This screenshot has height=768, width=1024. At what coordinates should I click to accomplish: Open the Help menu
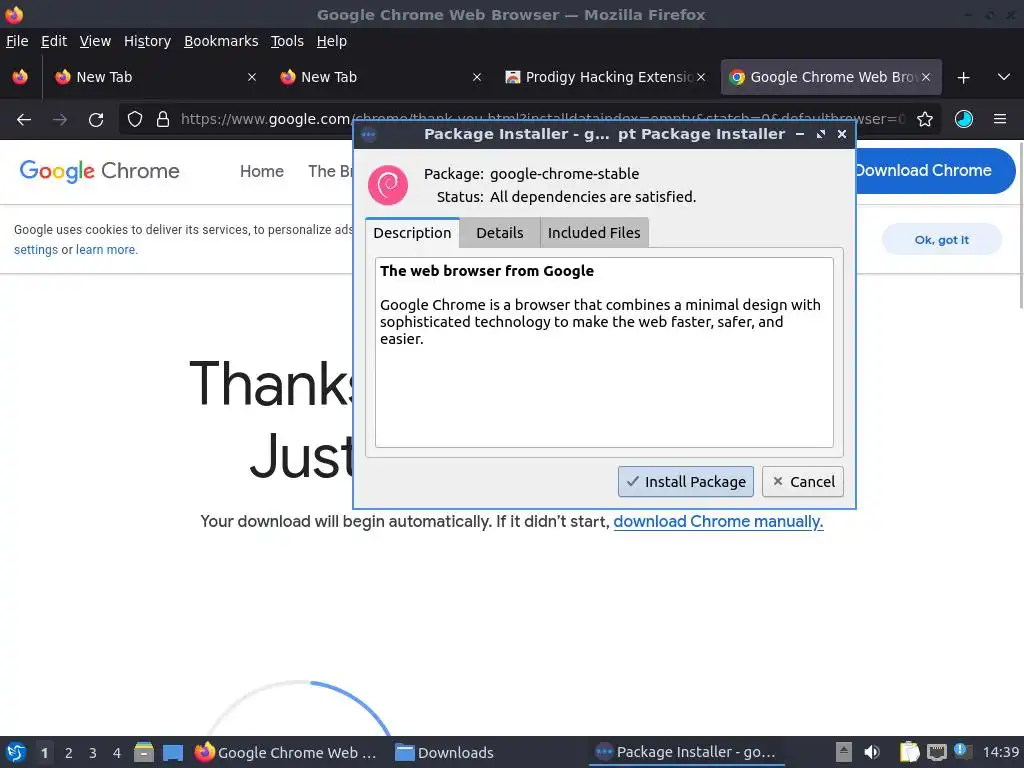(331, 41)
